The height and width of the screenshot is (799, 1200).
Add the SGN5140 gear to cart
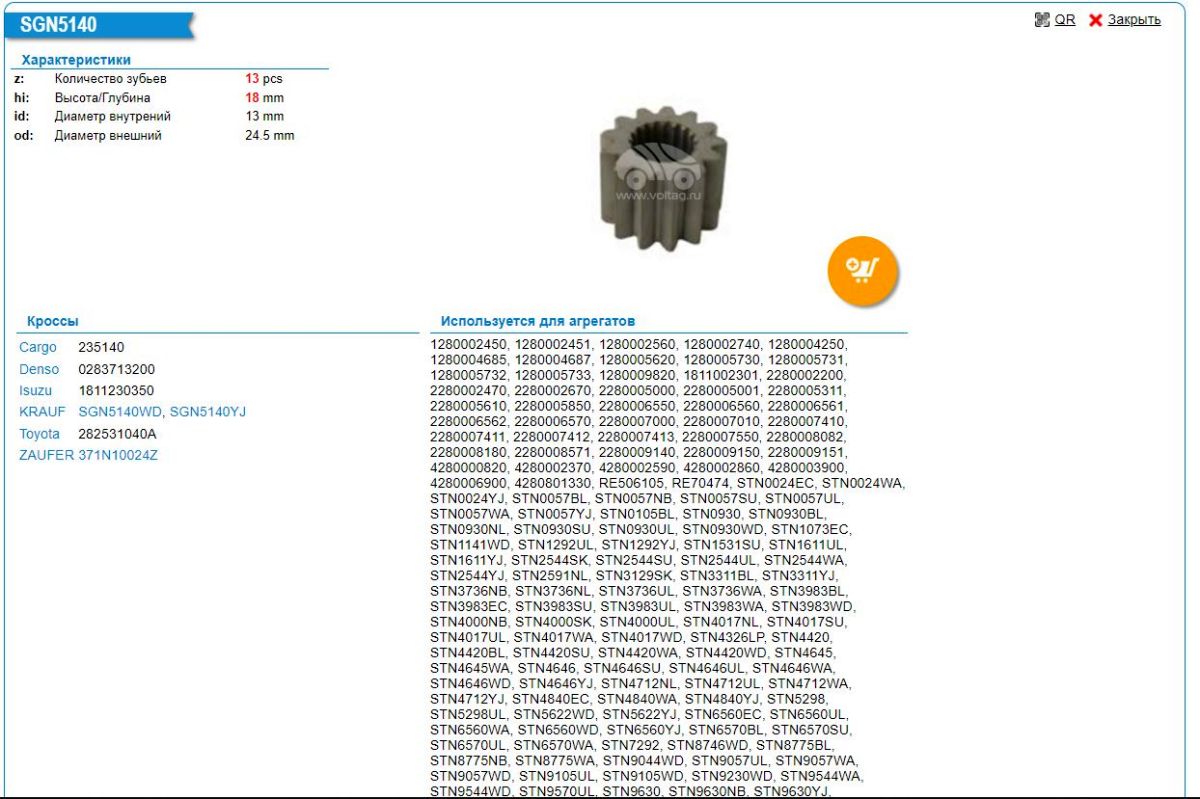pyautogui.click(x=862, y=270)
